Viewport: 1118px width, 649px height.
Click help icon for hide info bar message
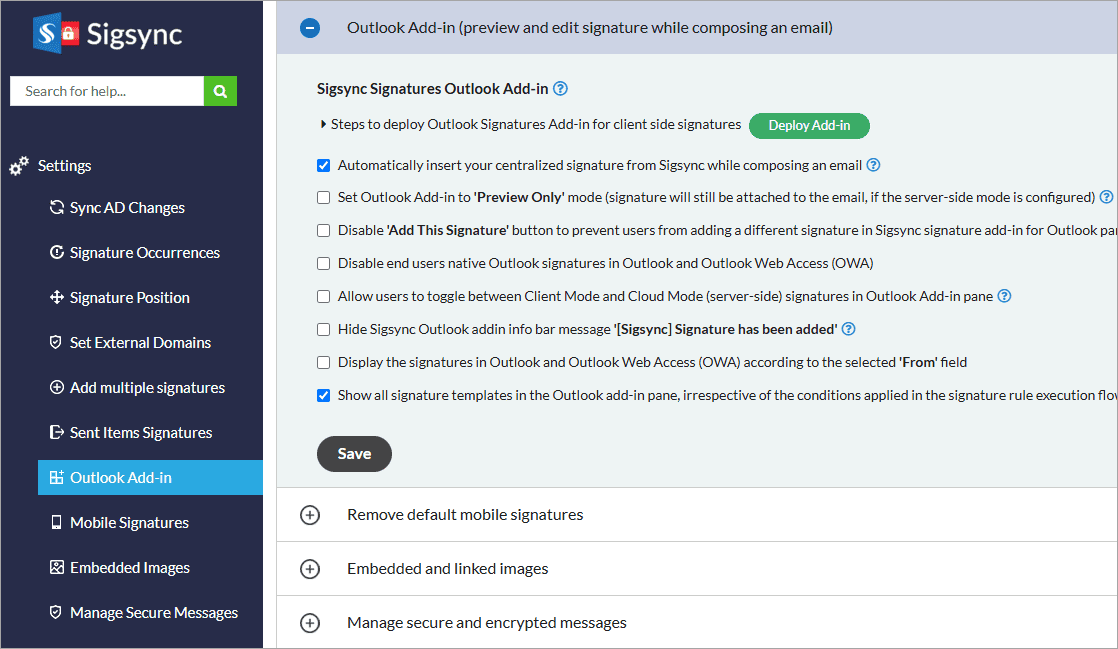pos(849,329)
